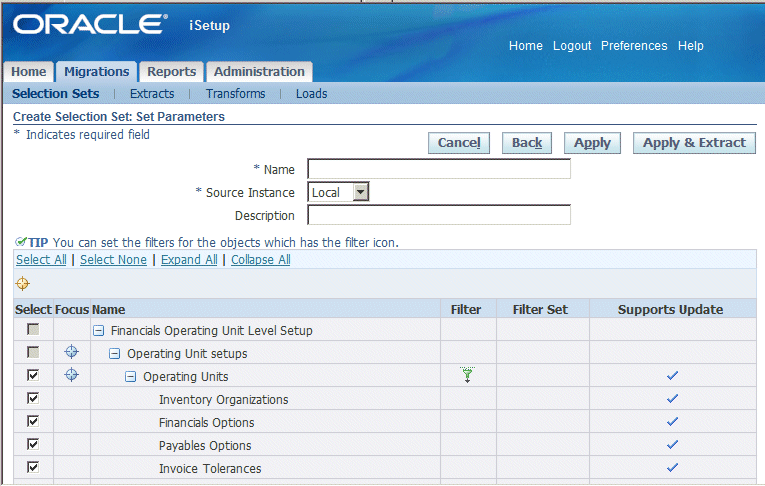Toggle Operating Unit setups checkbox
This screenshot has width=765, height=486.
click(33, 352)
